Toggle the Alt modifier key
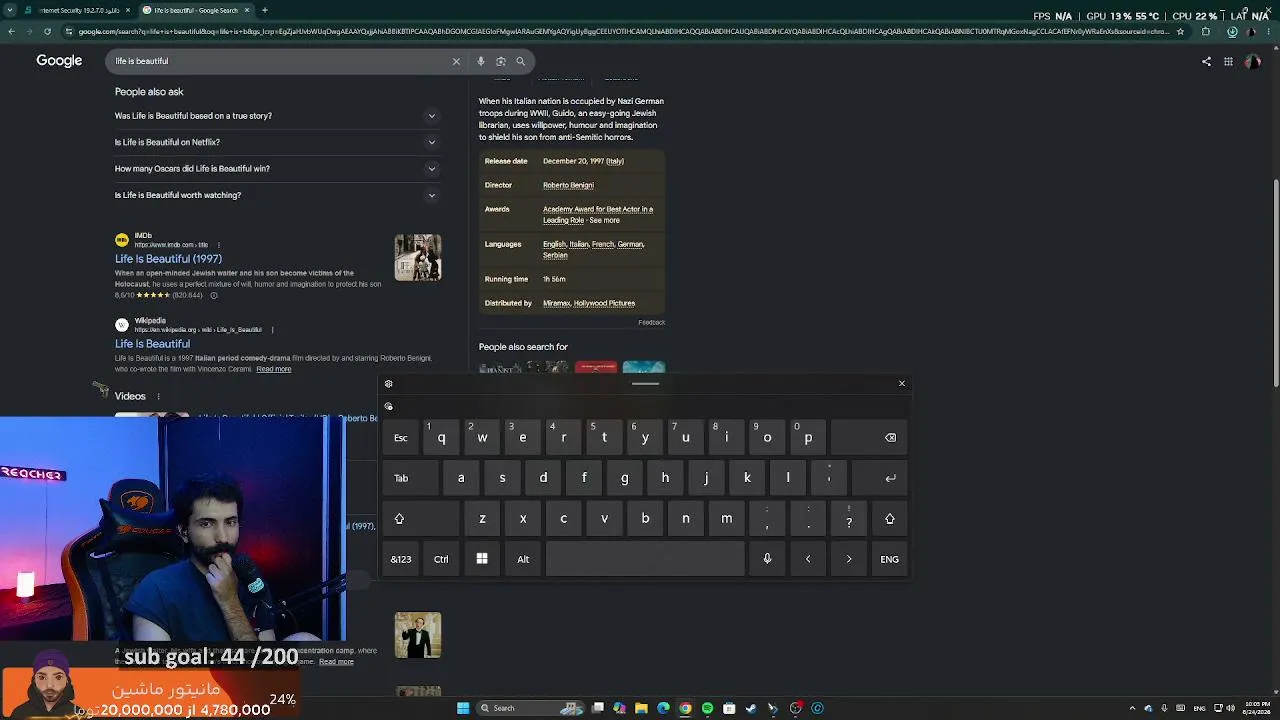Viewport: 1280px width, 720px height. pos(523,559)
